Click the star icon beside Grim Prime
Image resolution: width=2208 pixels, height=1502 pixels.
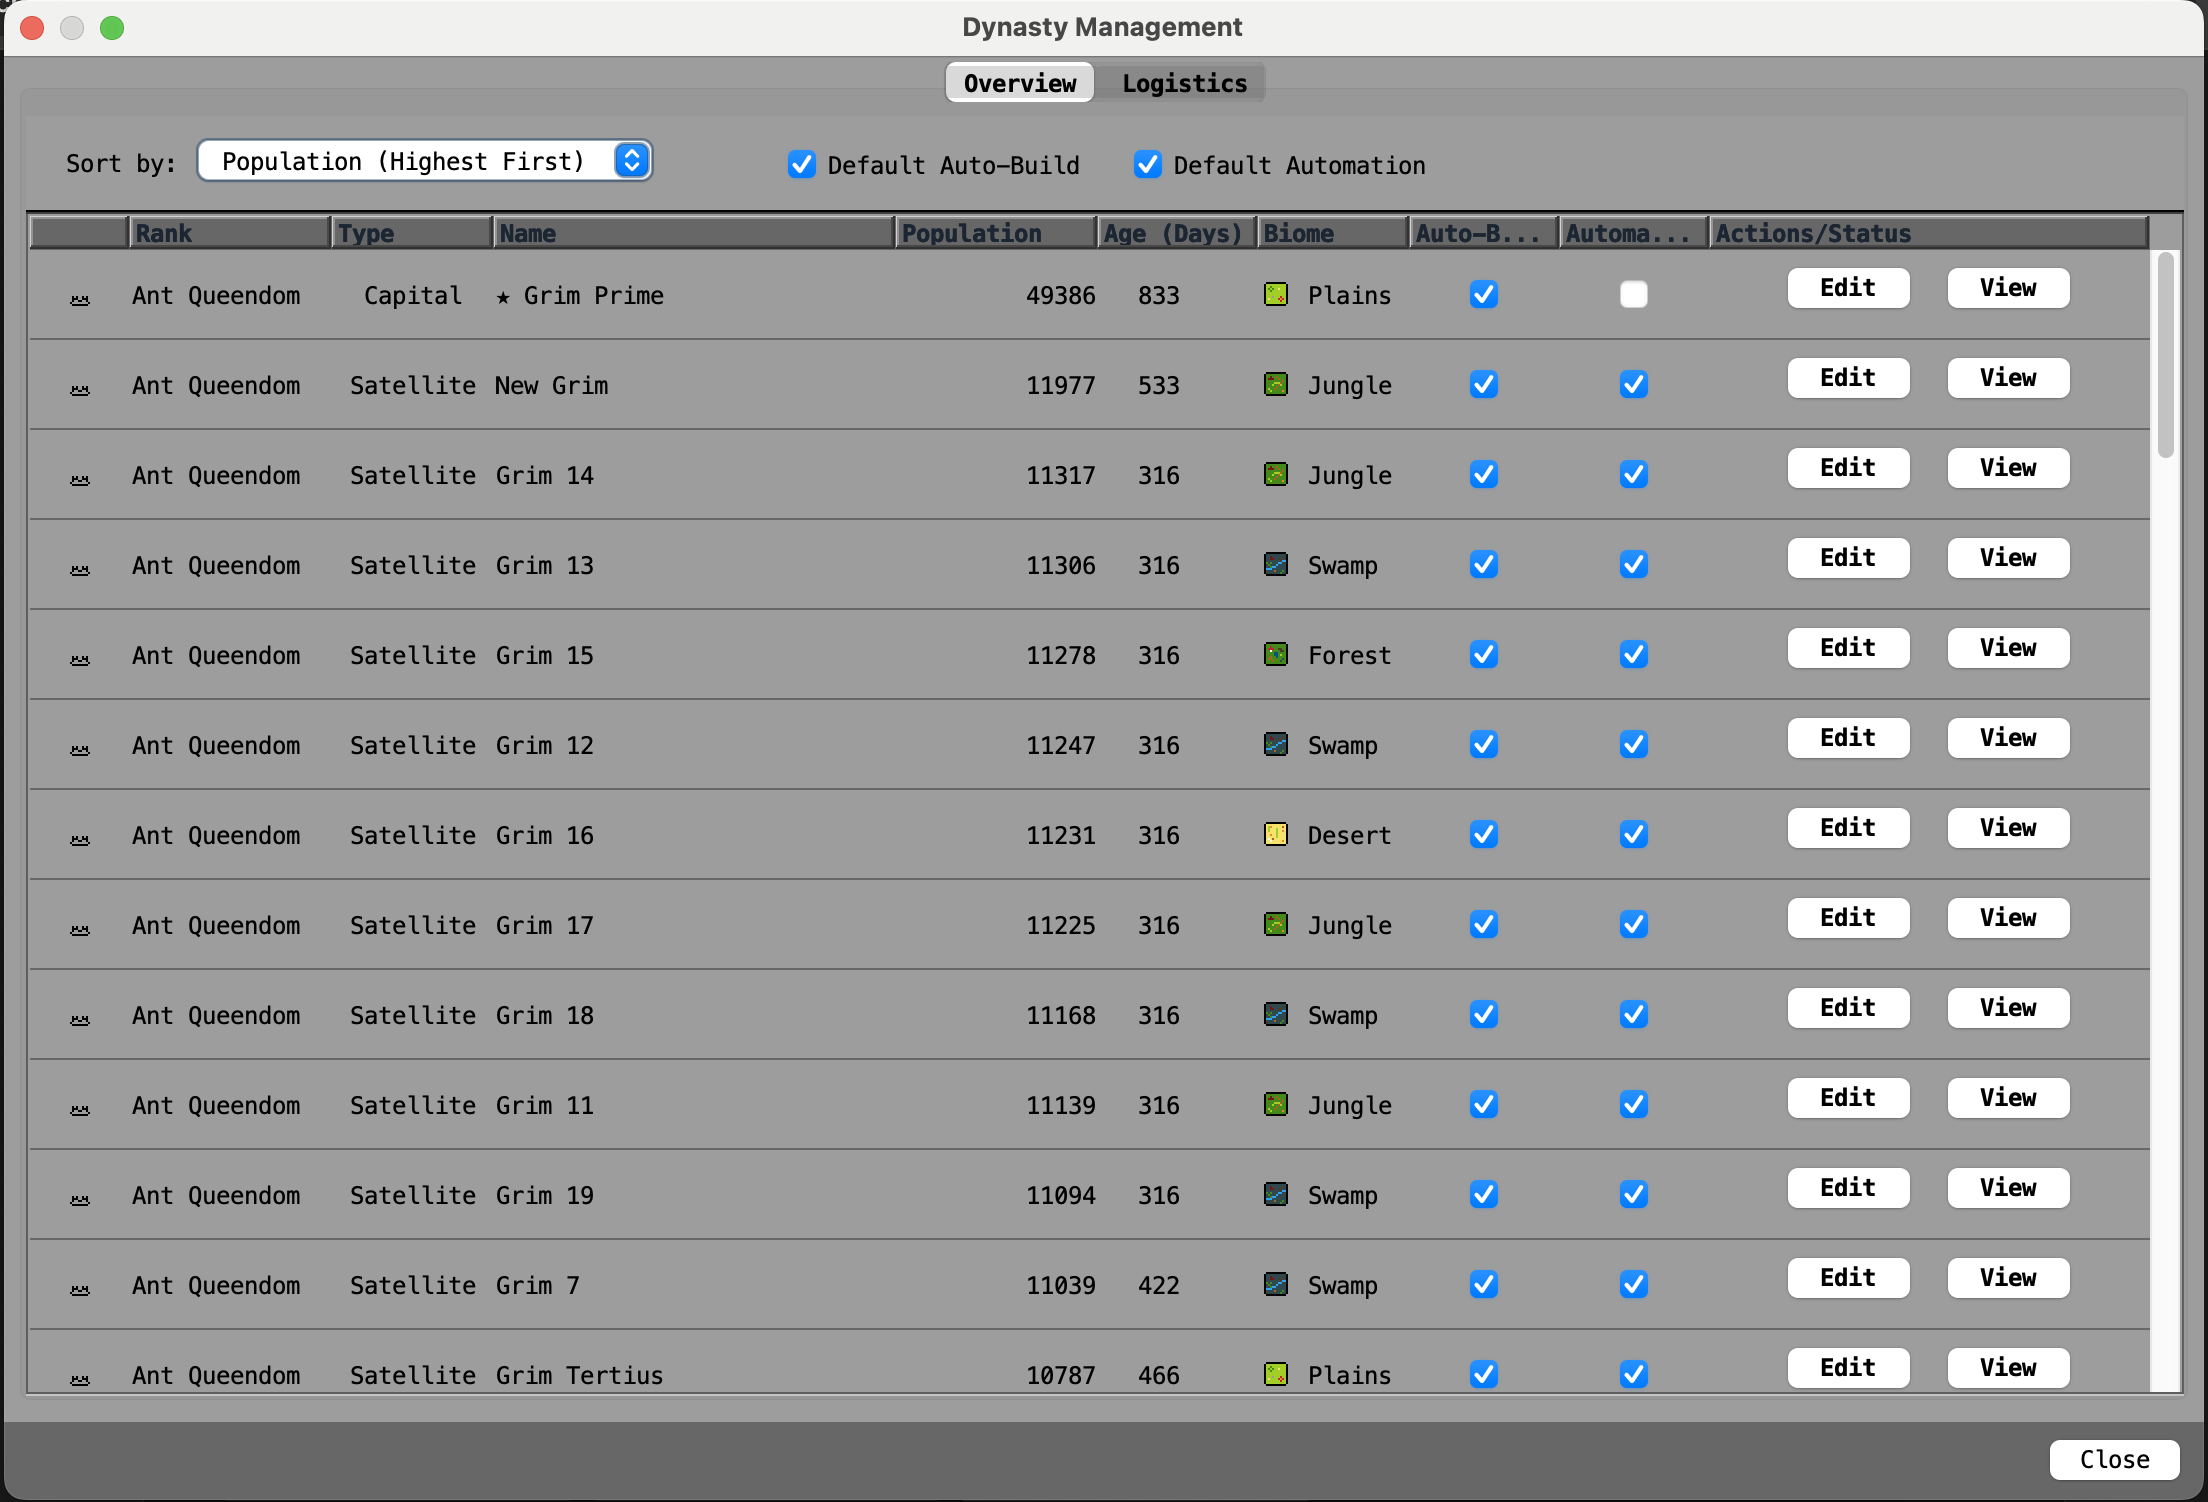point(503,296)
